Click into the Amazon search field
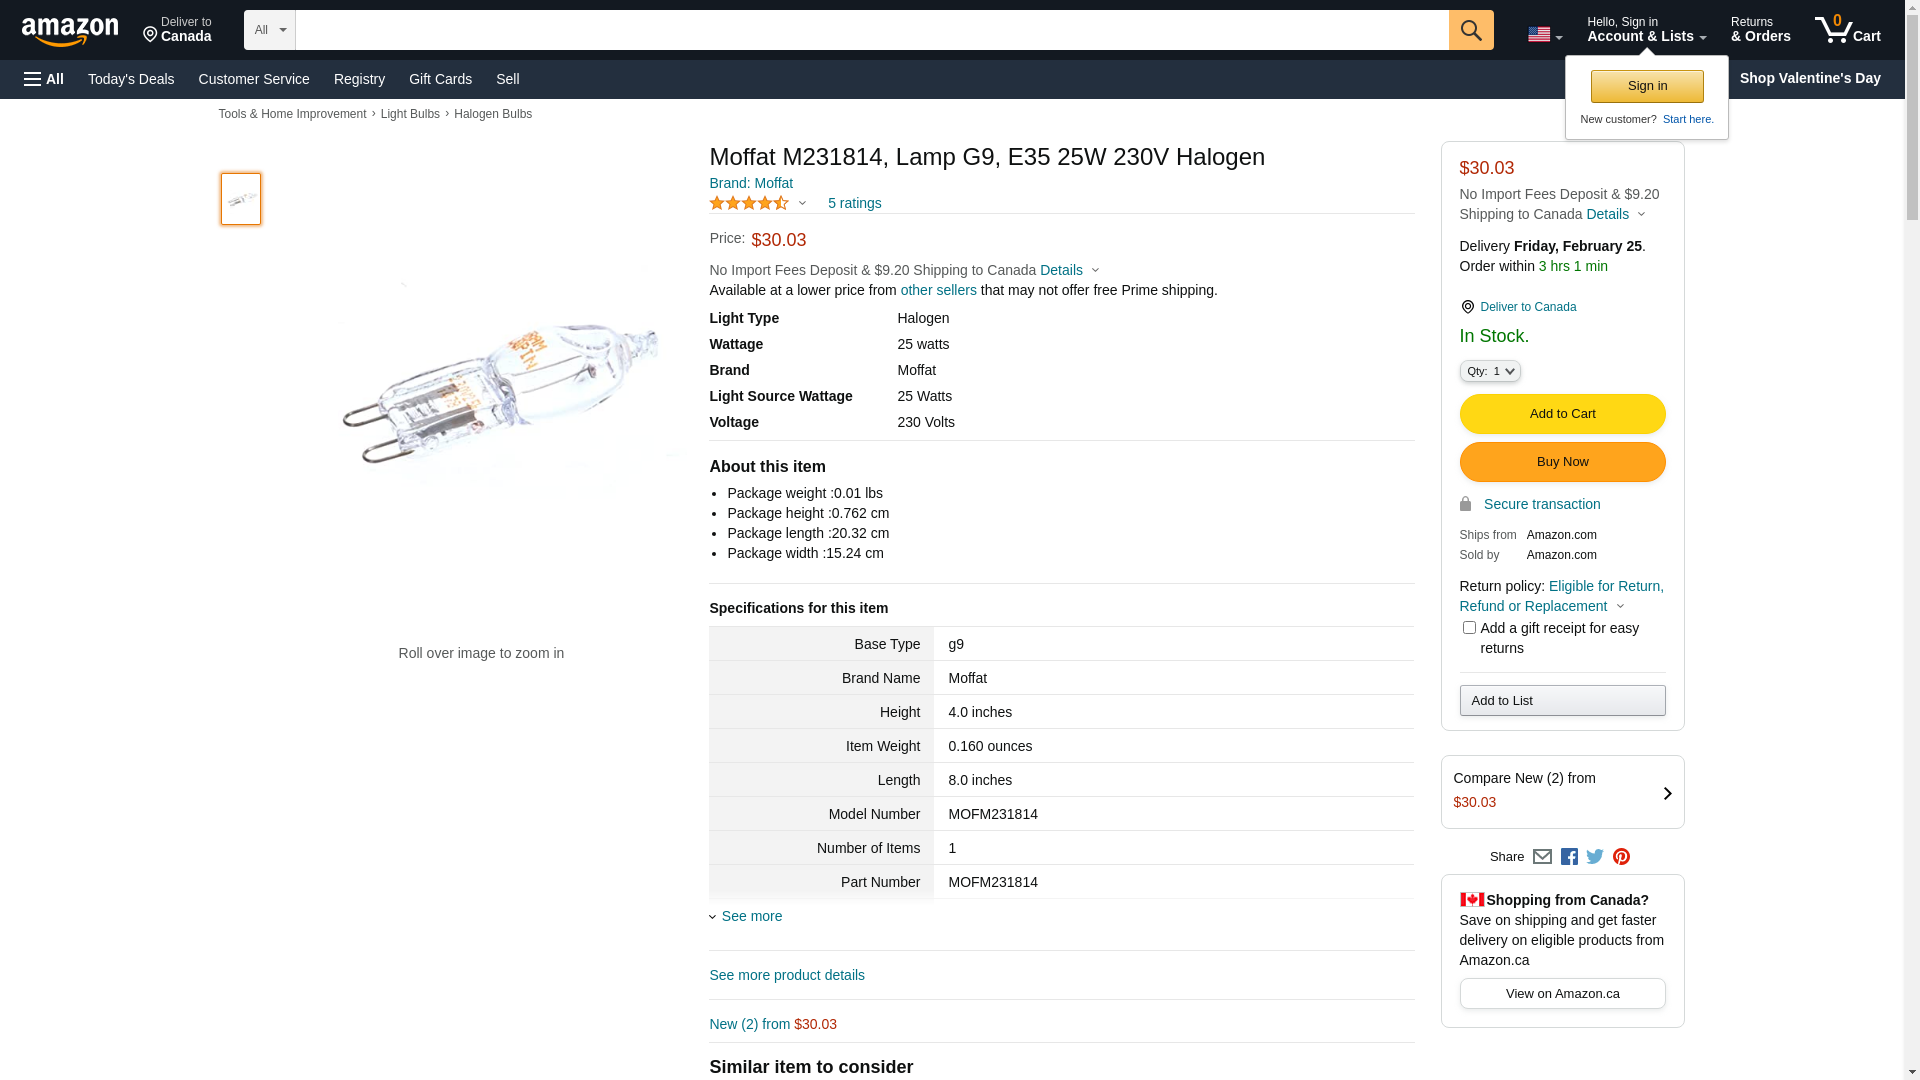The height and width of the screenshot is (1080, 1920). tap(870, 30)
